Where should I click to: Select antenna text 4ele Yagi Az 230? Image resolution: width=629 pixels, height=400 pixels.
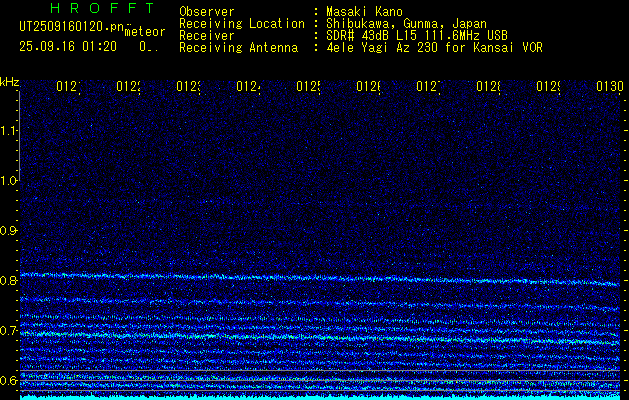383,48
